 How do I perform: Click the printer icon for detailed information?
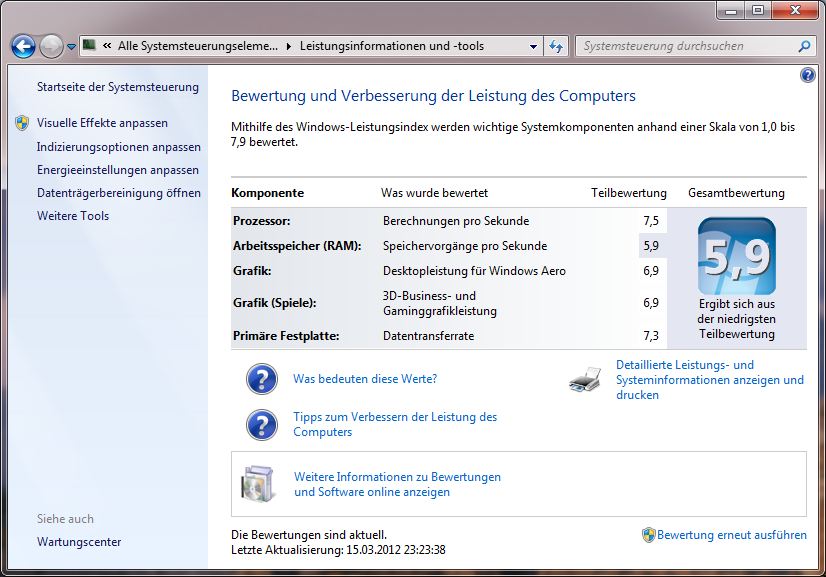tap(585, 380)
